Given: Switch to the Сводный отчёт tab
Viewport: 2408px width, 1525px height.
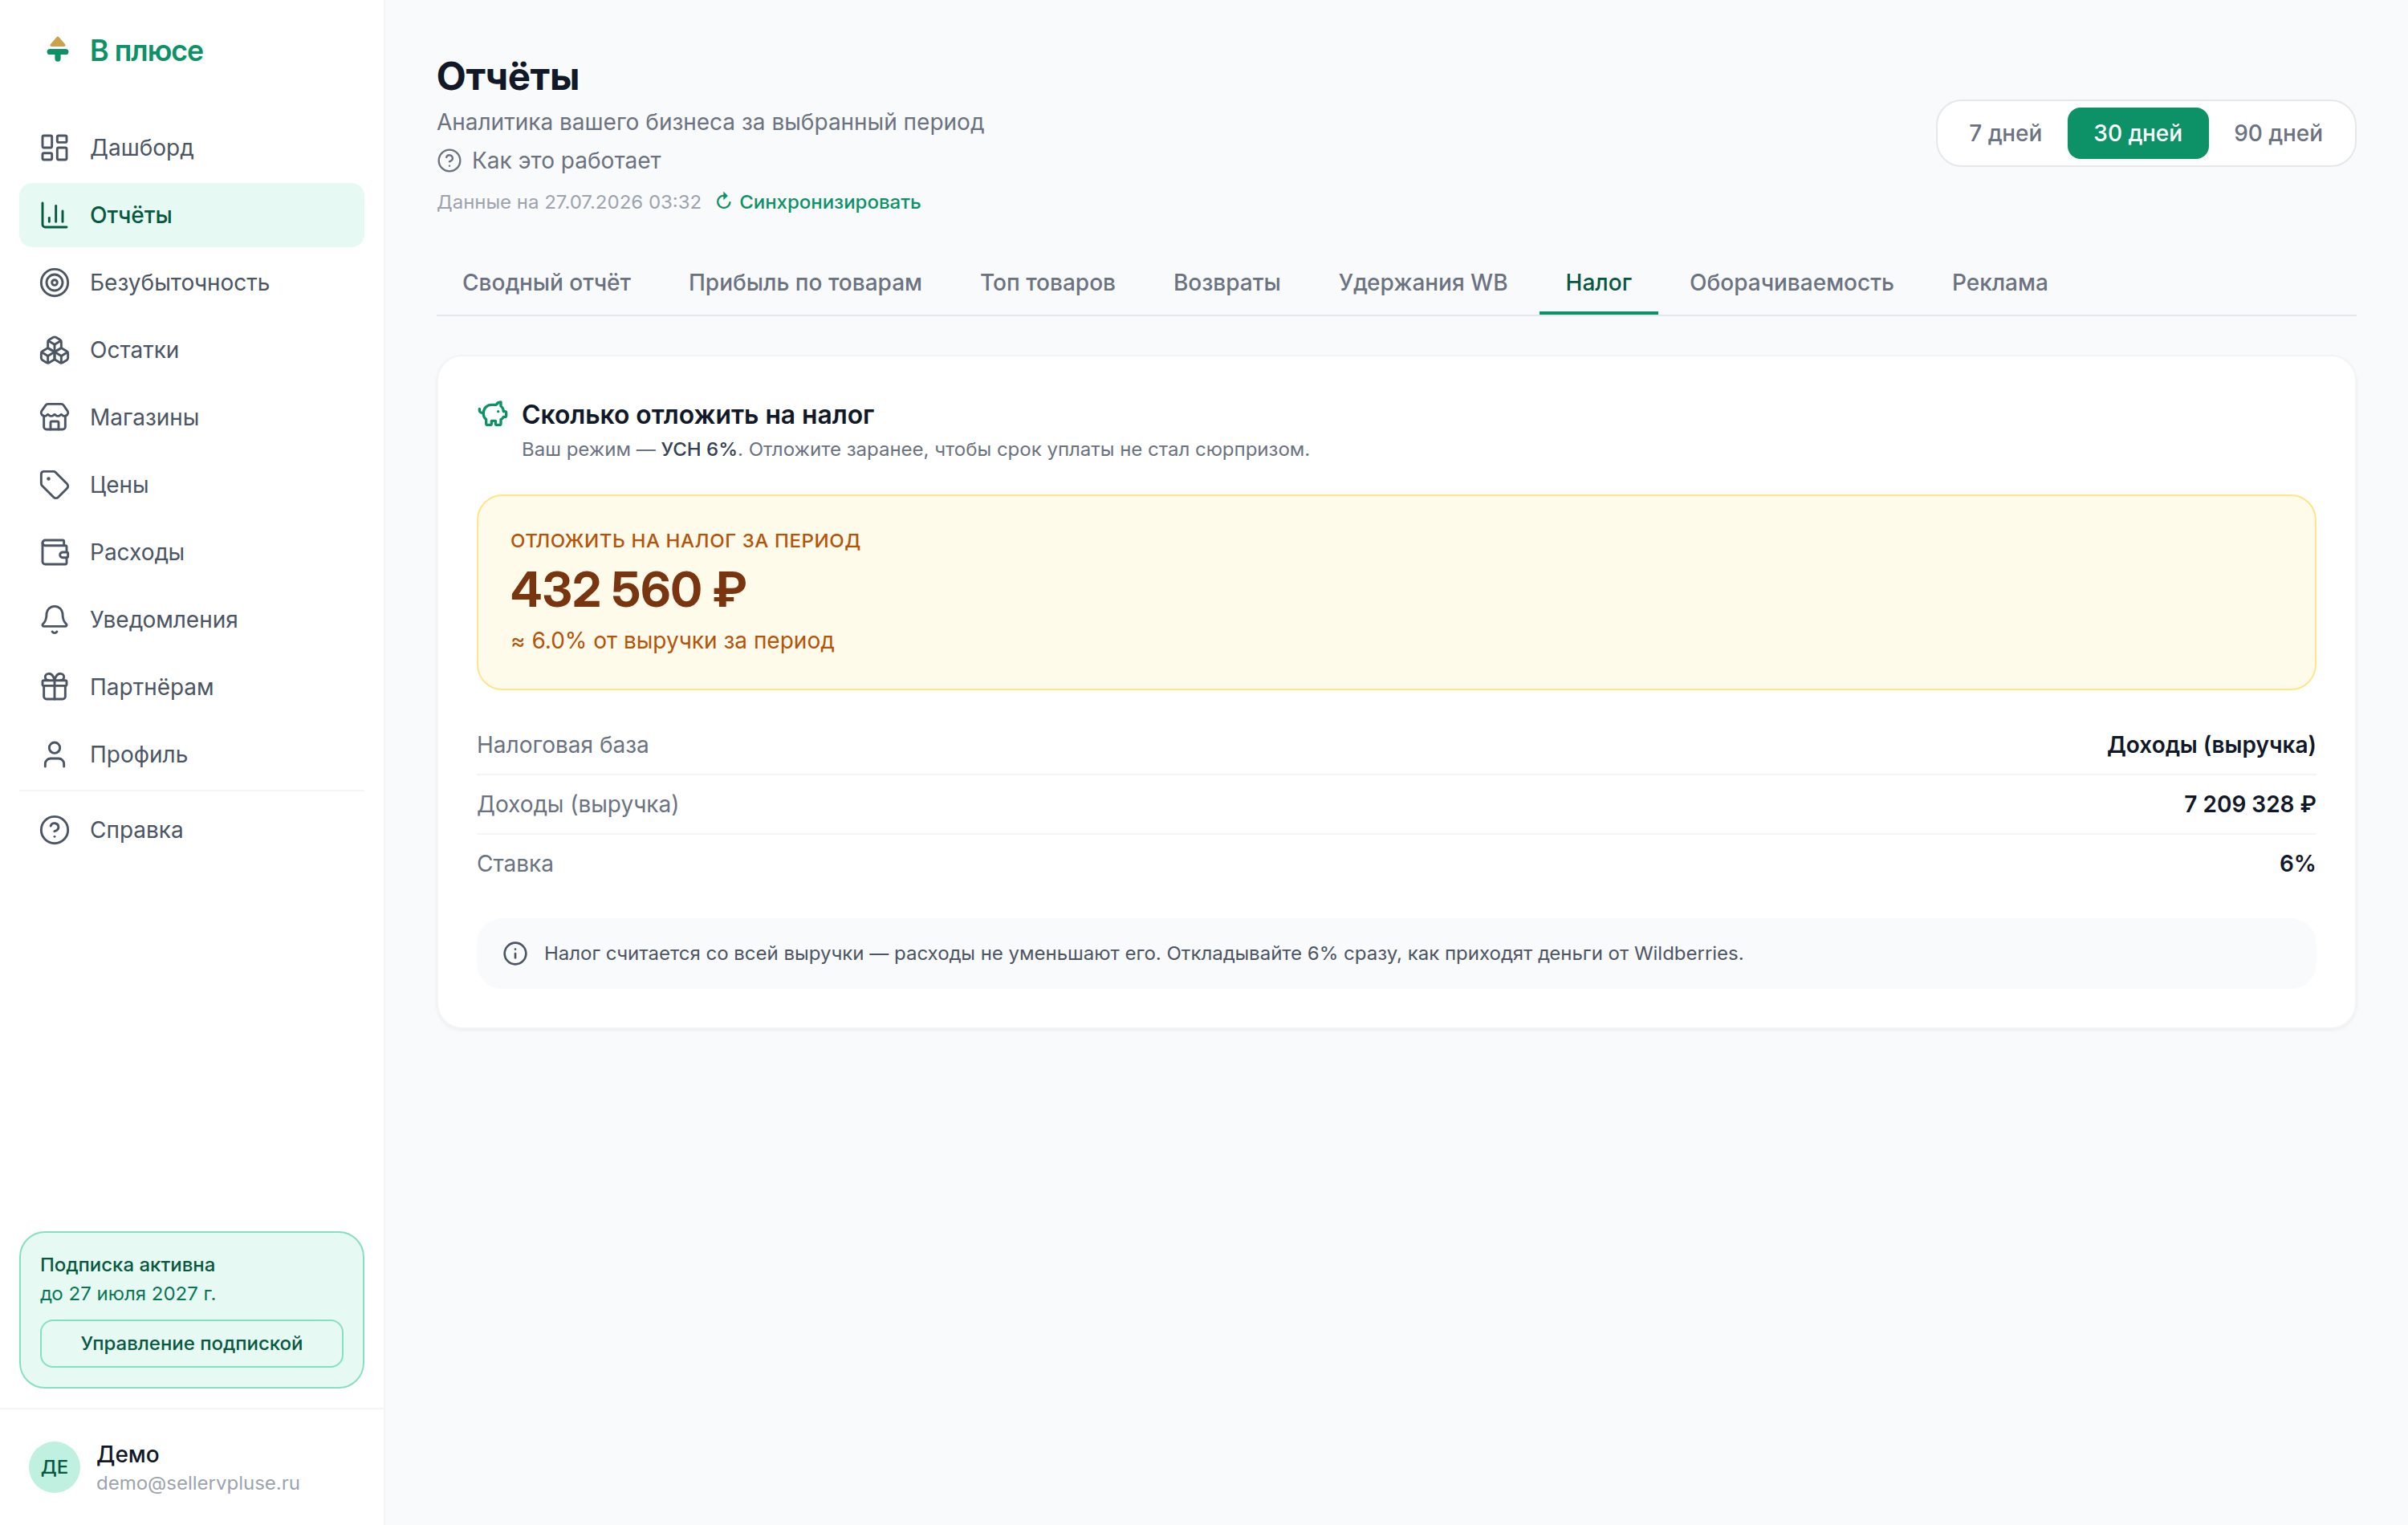Looking at the screenshot, I should tap(546, 283).
